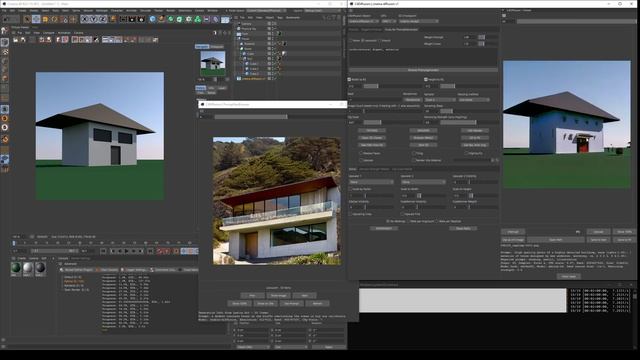Select the green material sphere
The image size is (640, 360).
tap(16, 268)
